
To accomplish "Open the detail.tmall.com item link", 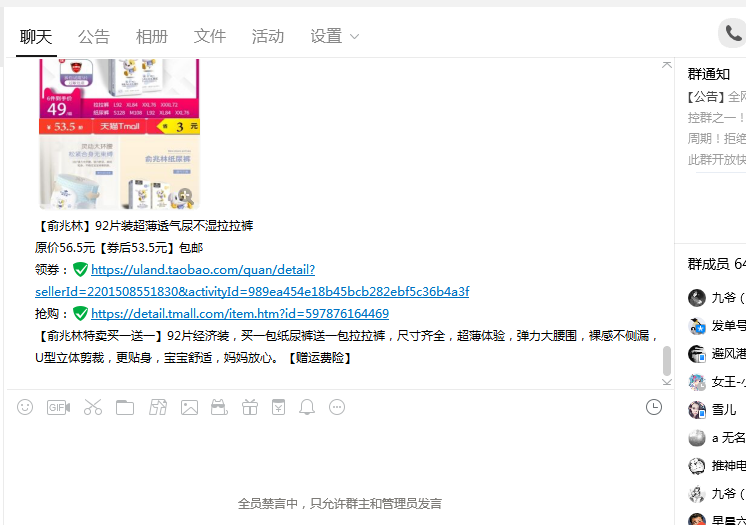I will pos(240,313).
